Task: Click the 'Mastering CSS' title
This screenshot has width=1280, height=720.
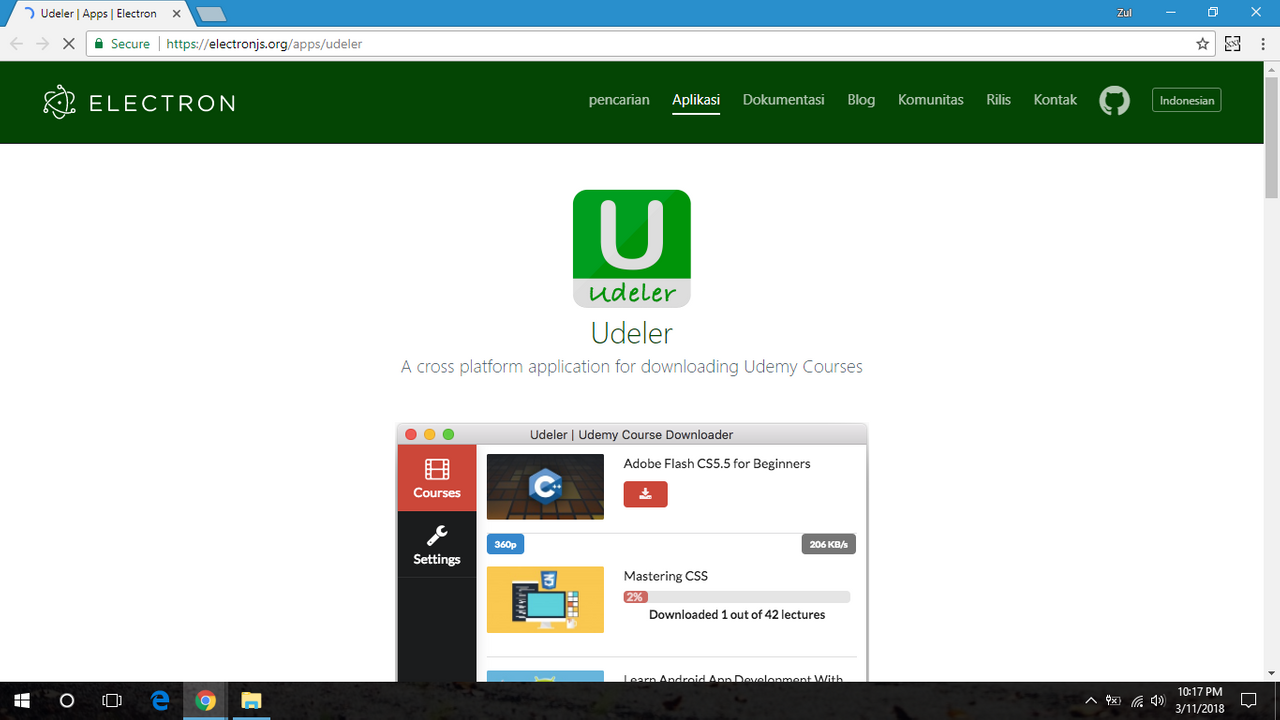Action: [666, 576]
